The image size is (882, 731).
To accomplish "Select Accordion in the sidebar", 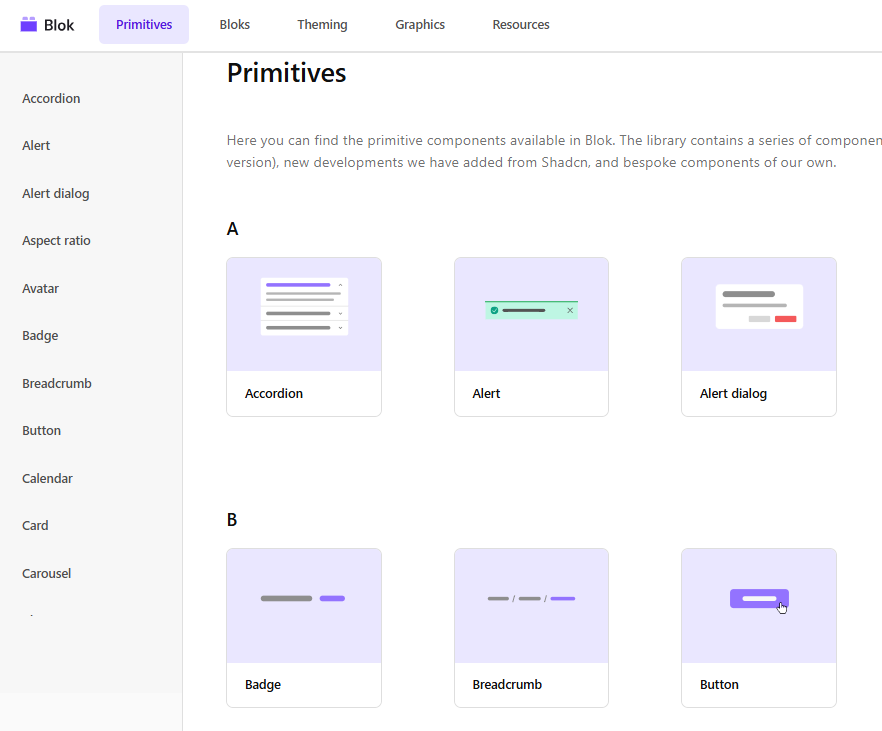I will (51, 98).
